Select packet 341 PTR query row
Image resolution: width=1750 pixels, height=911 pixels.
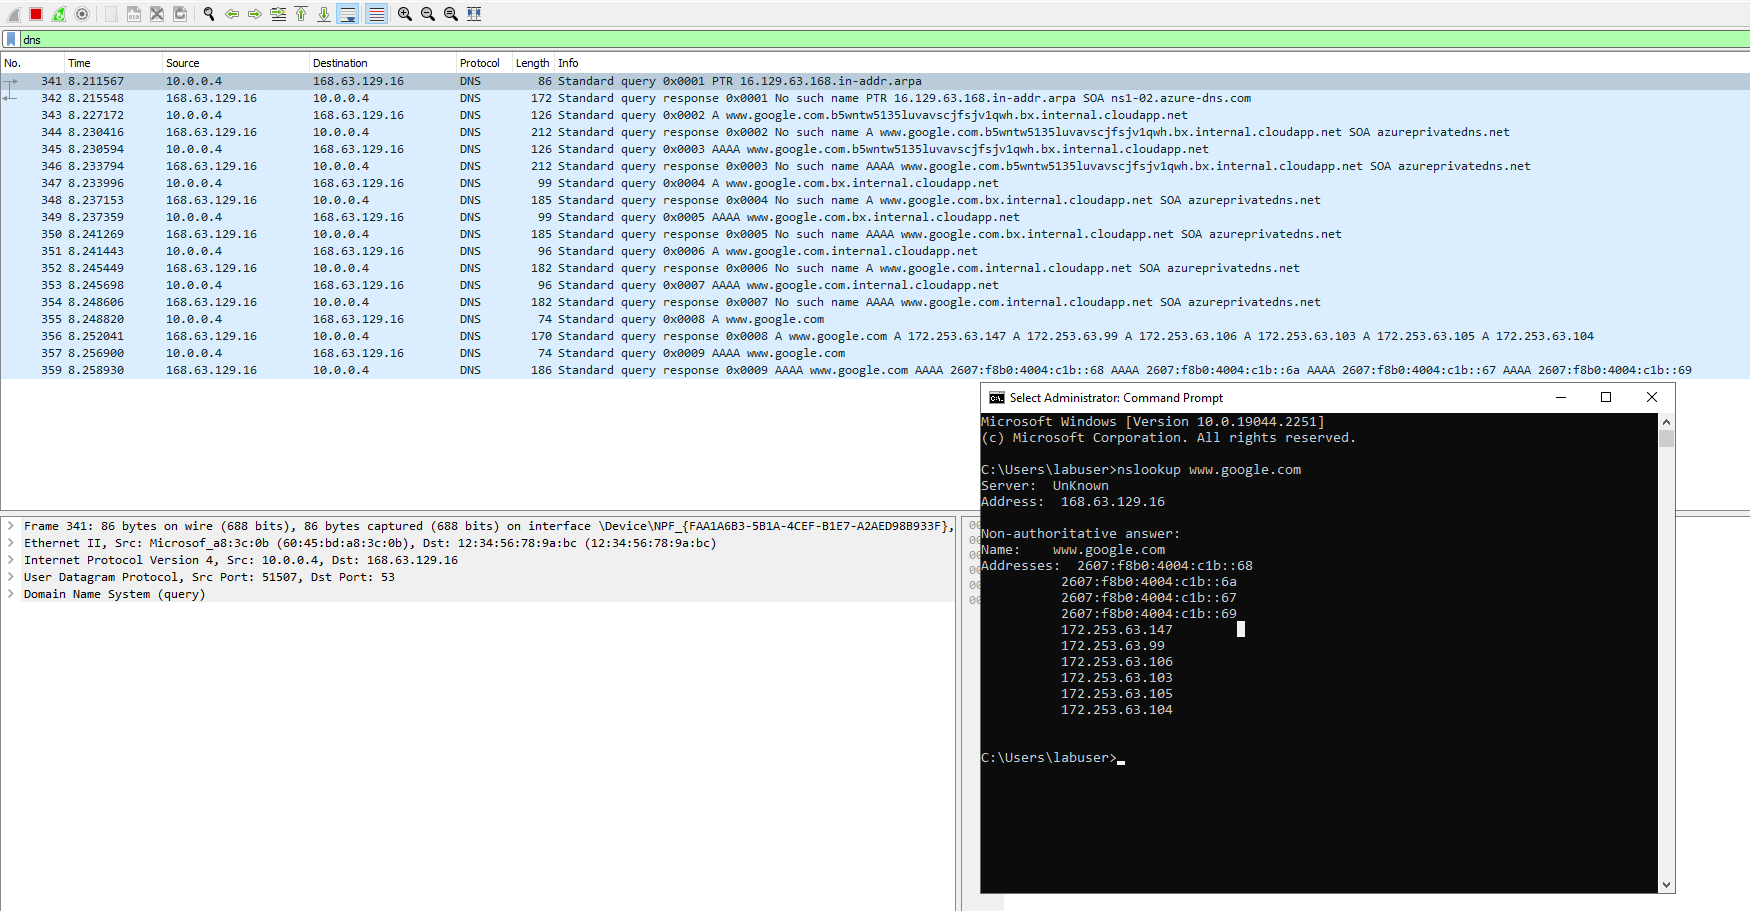click(x=875, y=81)
